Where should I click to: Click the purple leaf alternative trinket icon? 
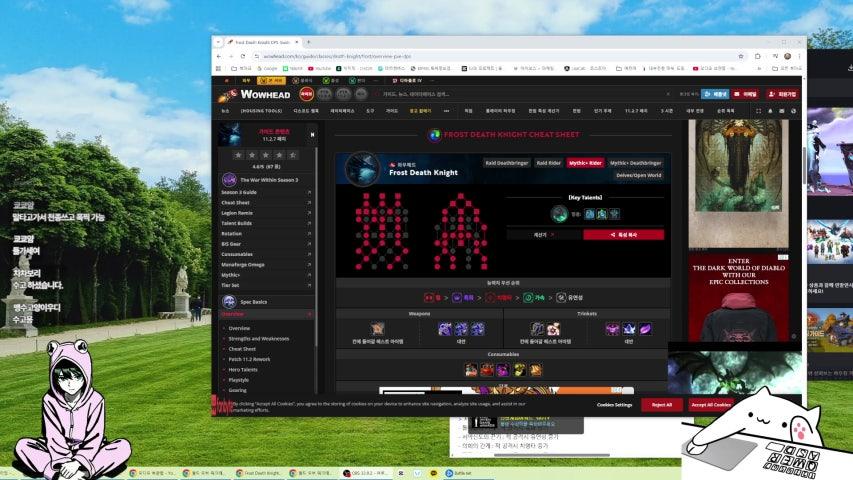646,329
